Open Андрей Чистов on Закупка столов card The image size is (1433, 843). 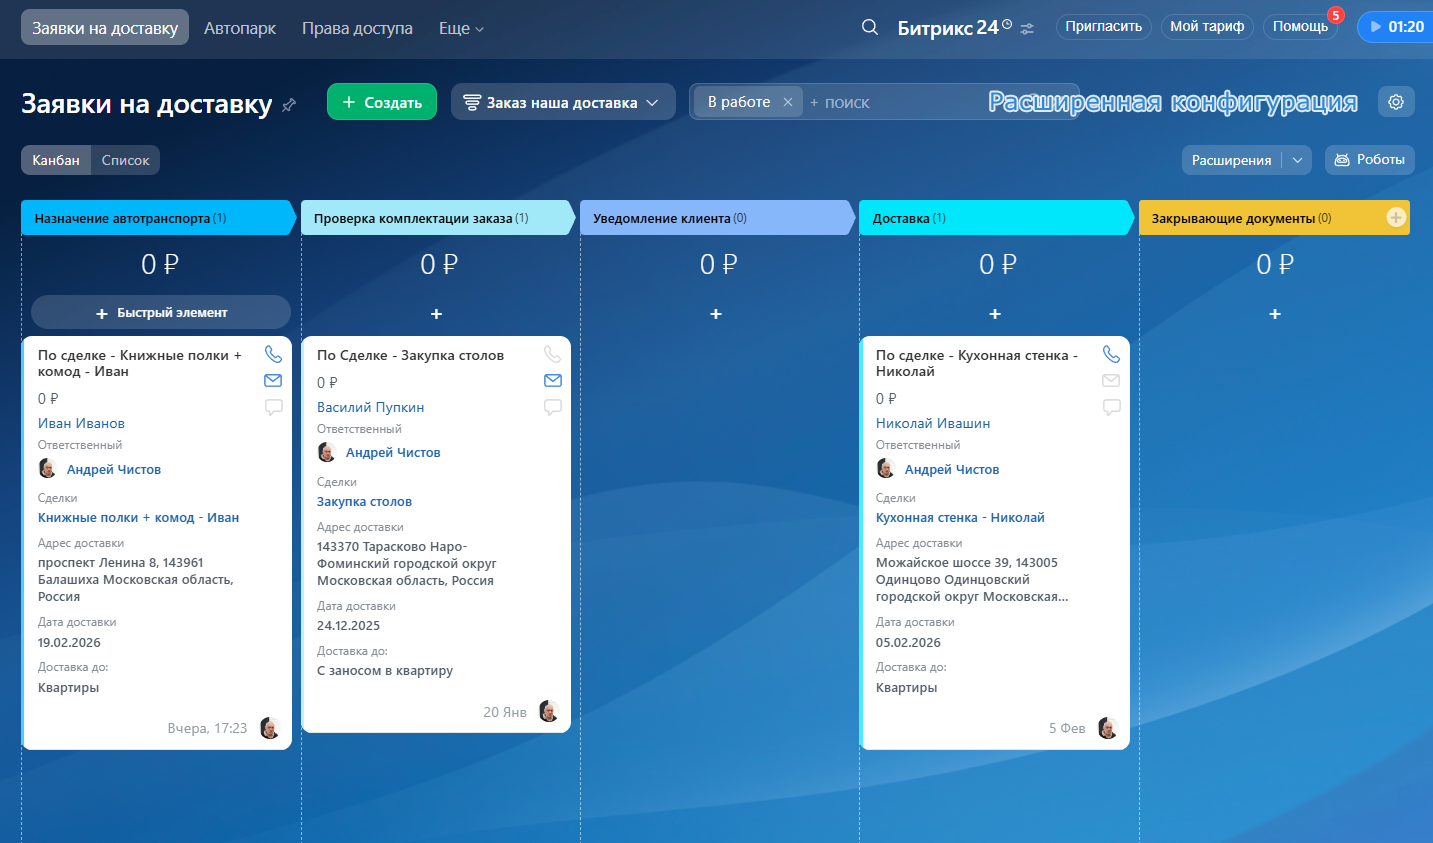point(393,452)
